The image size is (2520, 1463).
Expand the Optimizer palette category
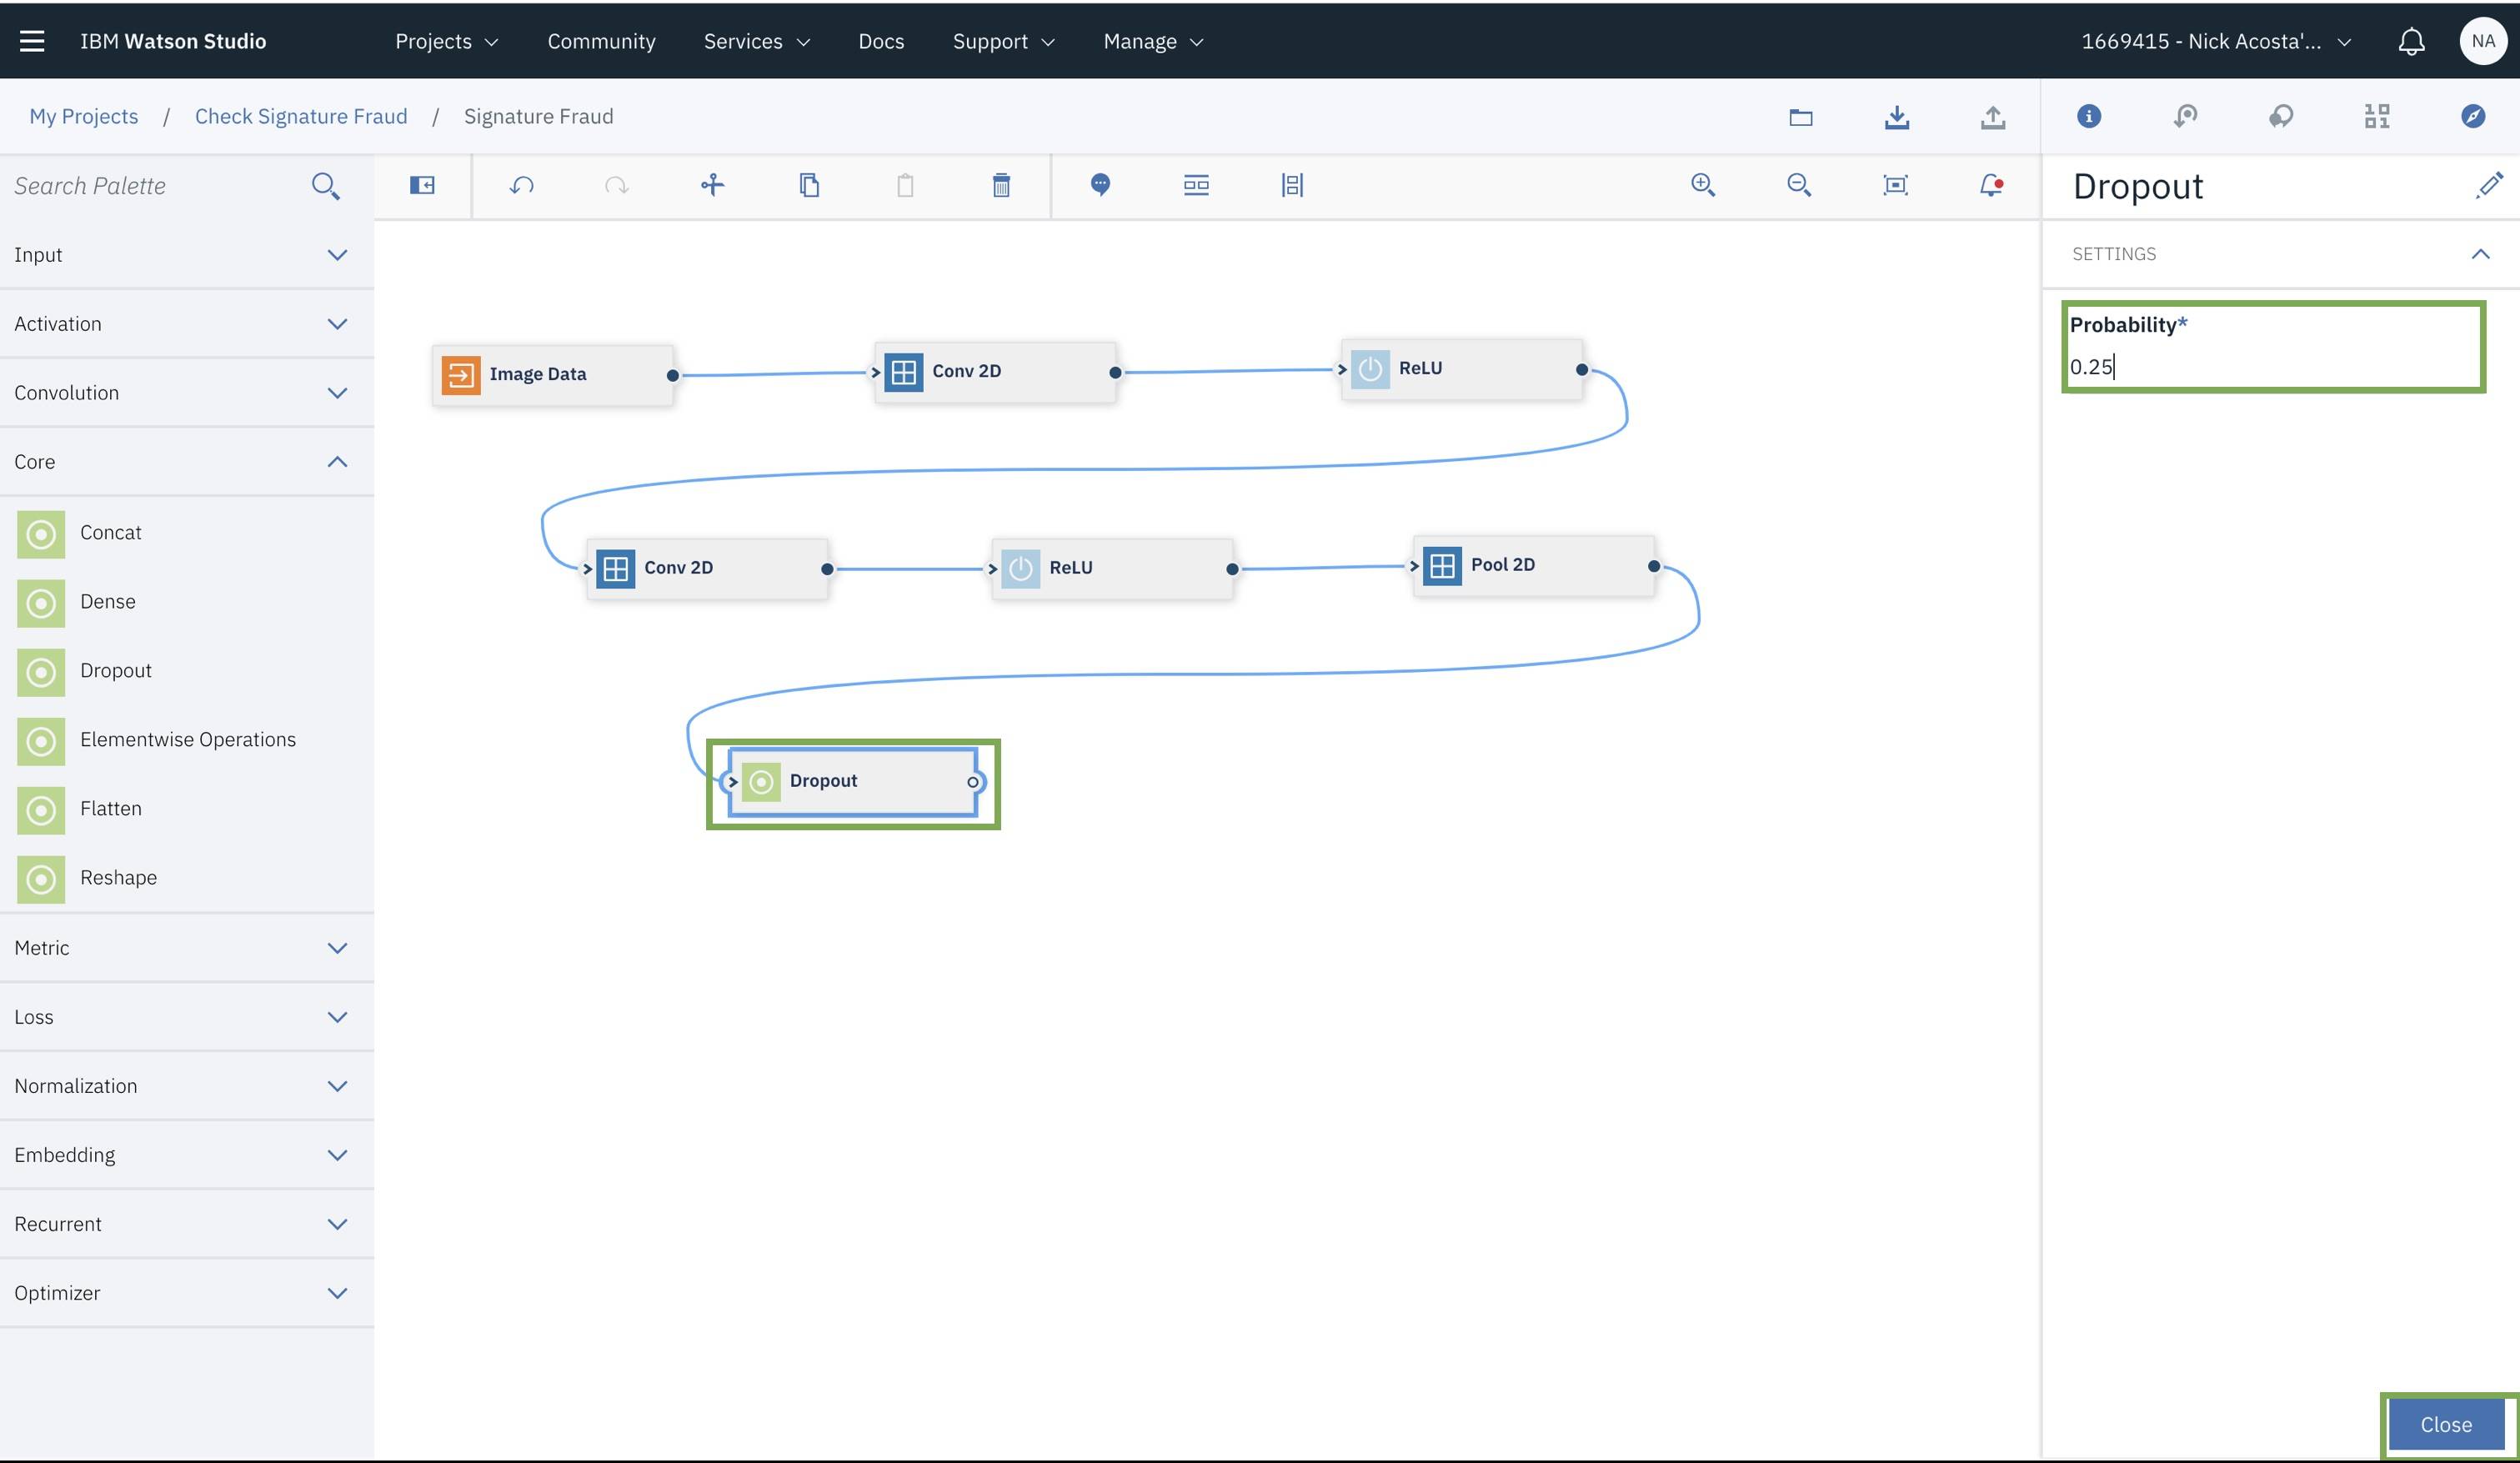coord(187,1293)
